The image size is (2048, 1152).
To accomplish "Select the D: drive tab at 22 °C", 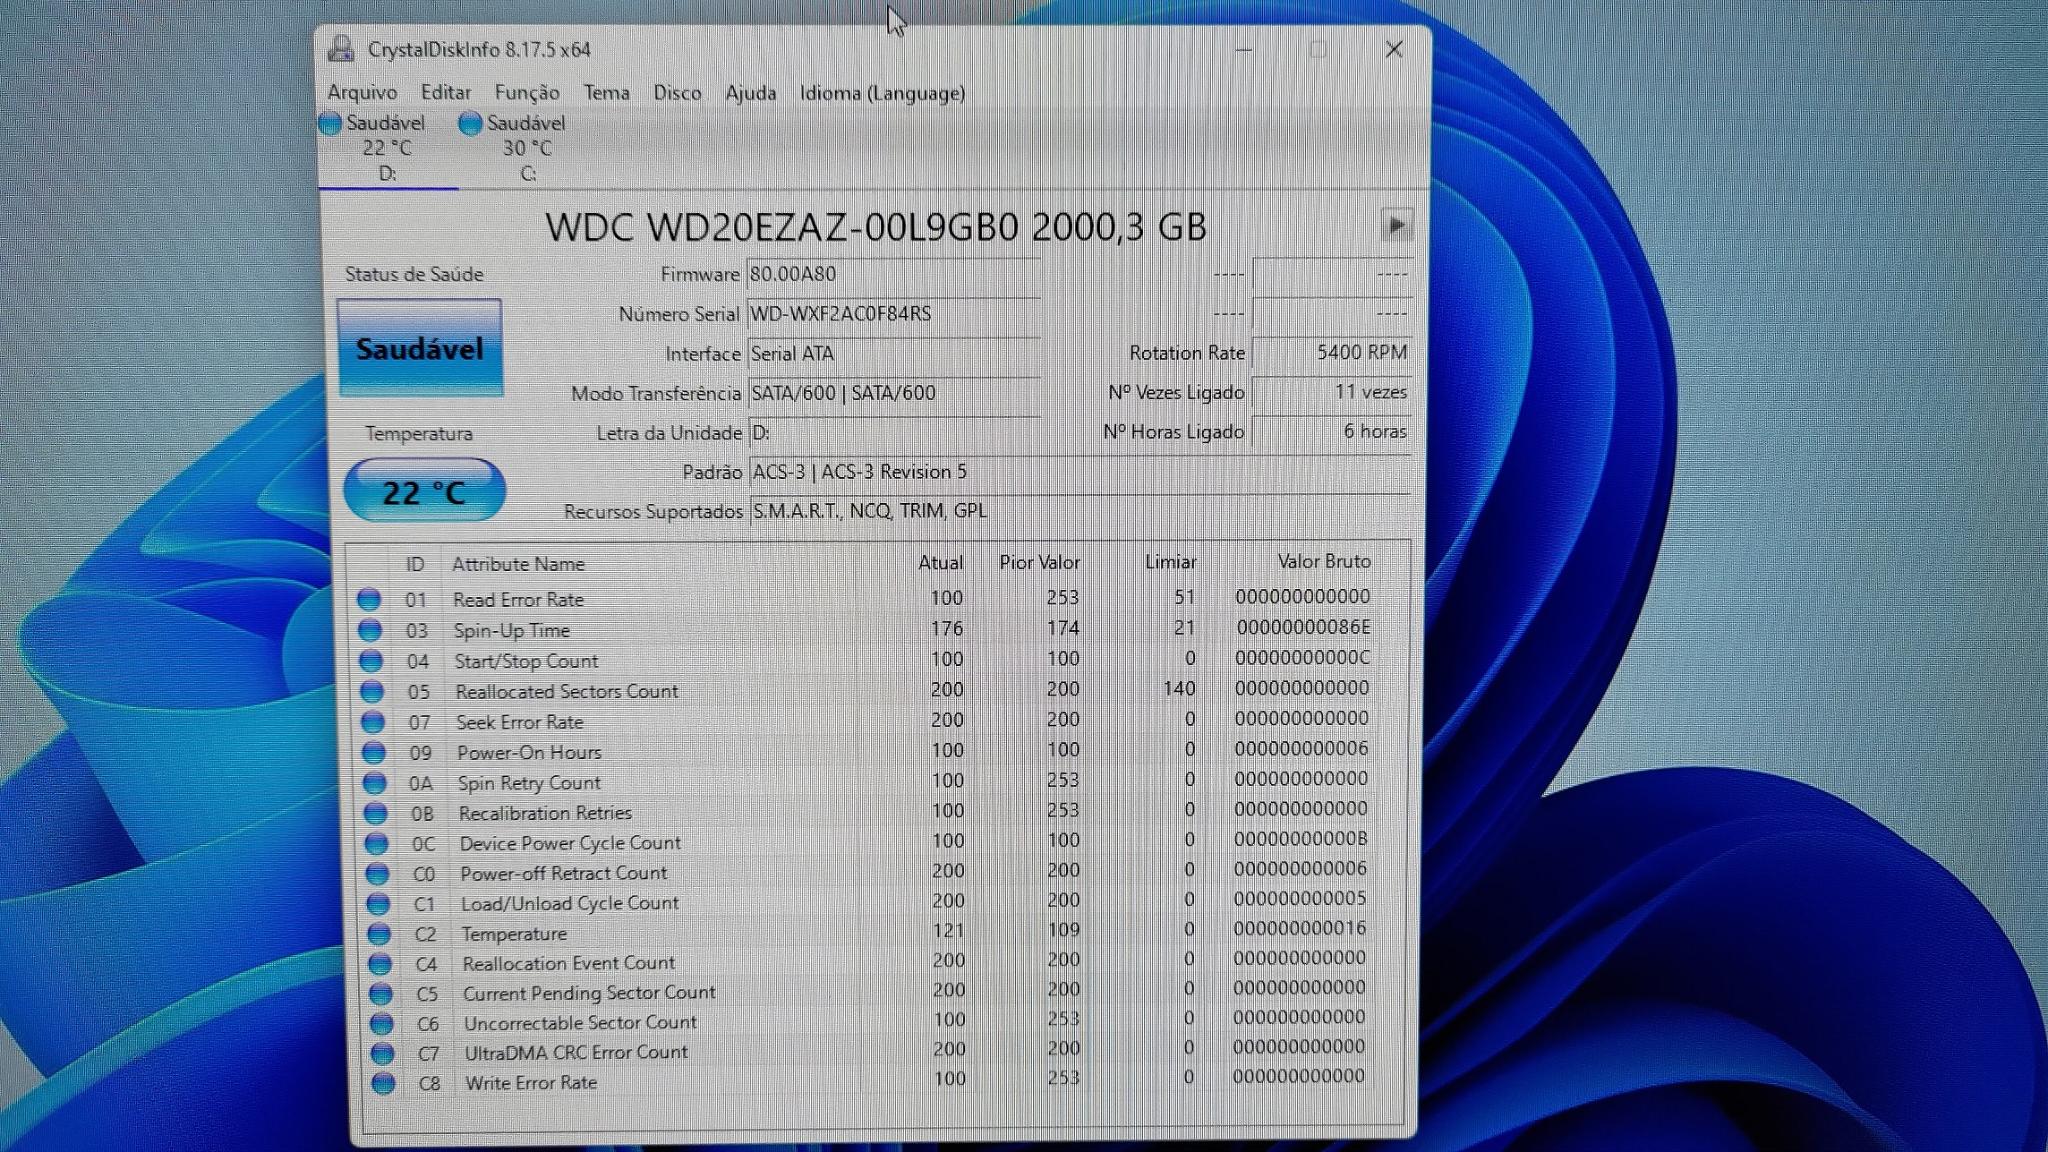I will click(x=386, y=148).
